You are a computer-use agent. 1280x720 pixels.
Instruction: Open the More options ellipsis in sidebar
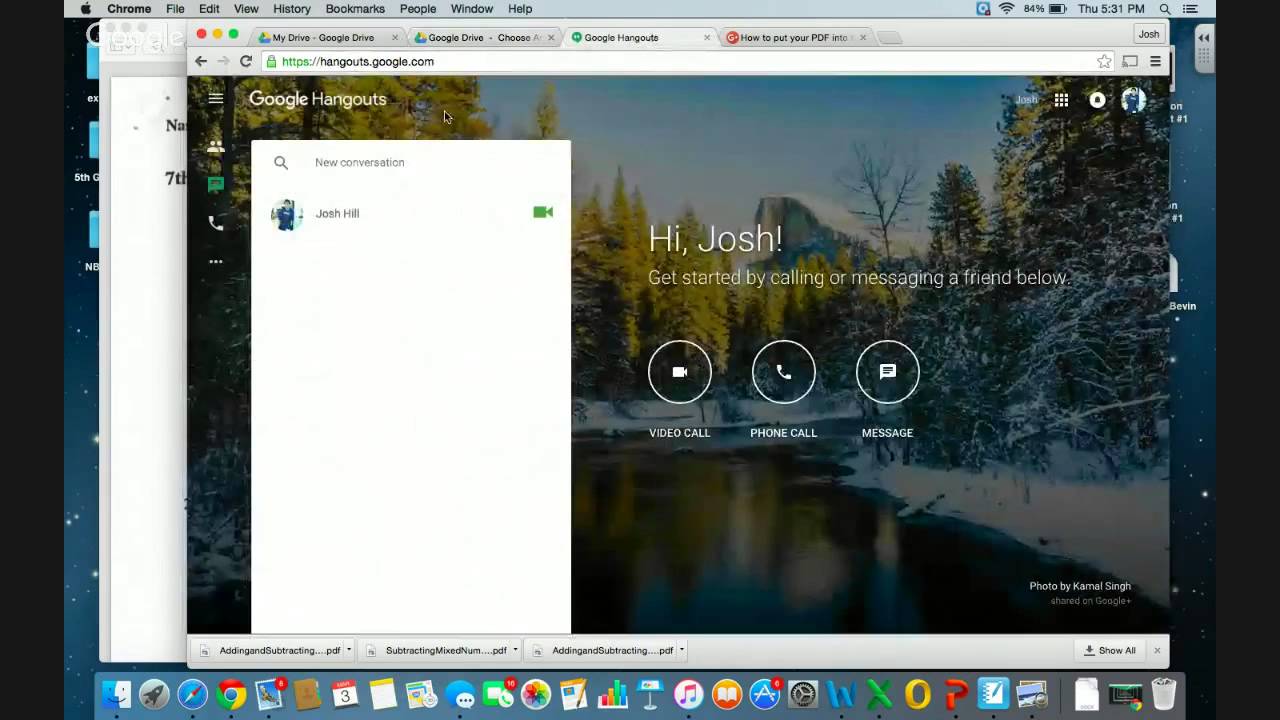pyautogui.click(x=215, y=262)
